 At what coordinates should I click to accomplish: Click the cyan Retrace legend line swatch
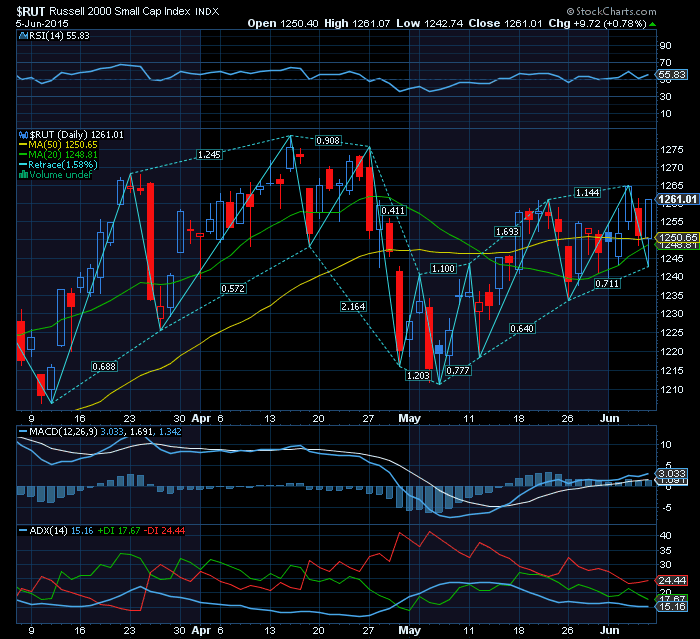coord(23,165)
